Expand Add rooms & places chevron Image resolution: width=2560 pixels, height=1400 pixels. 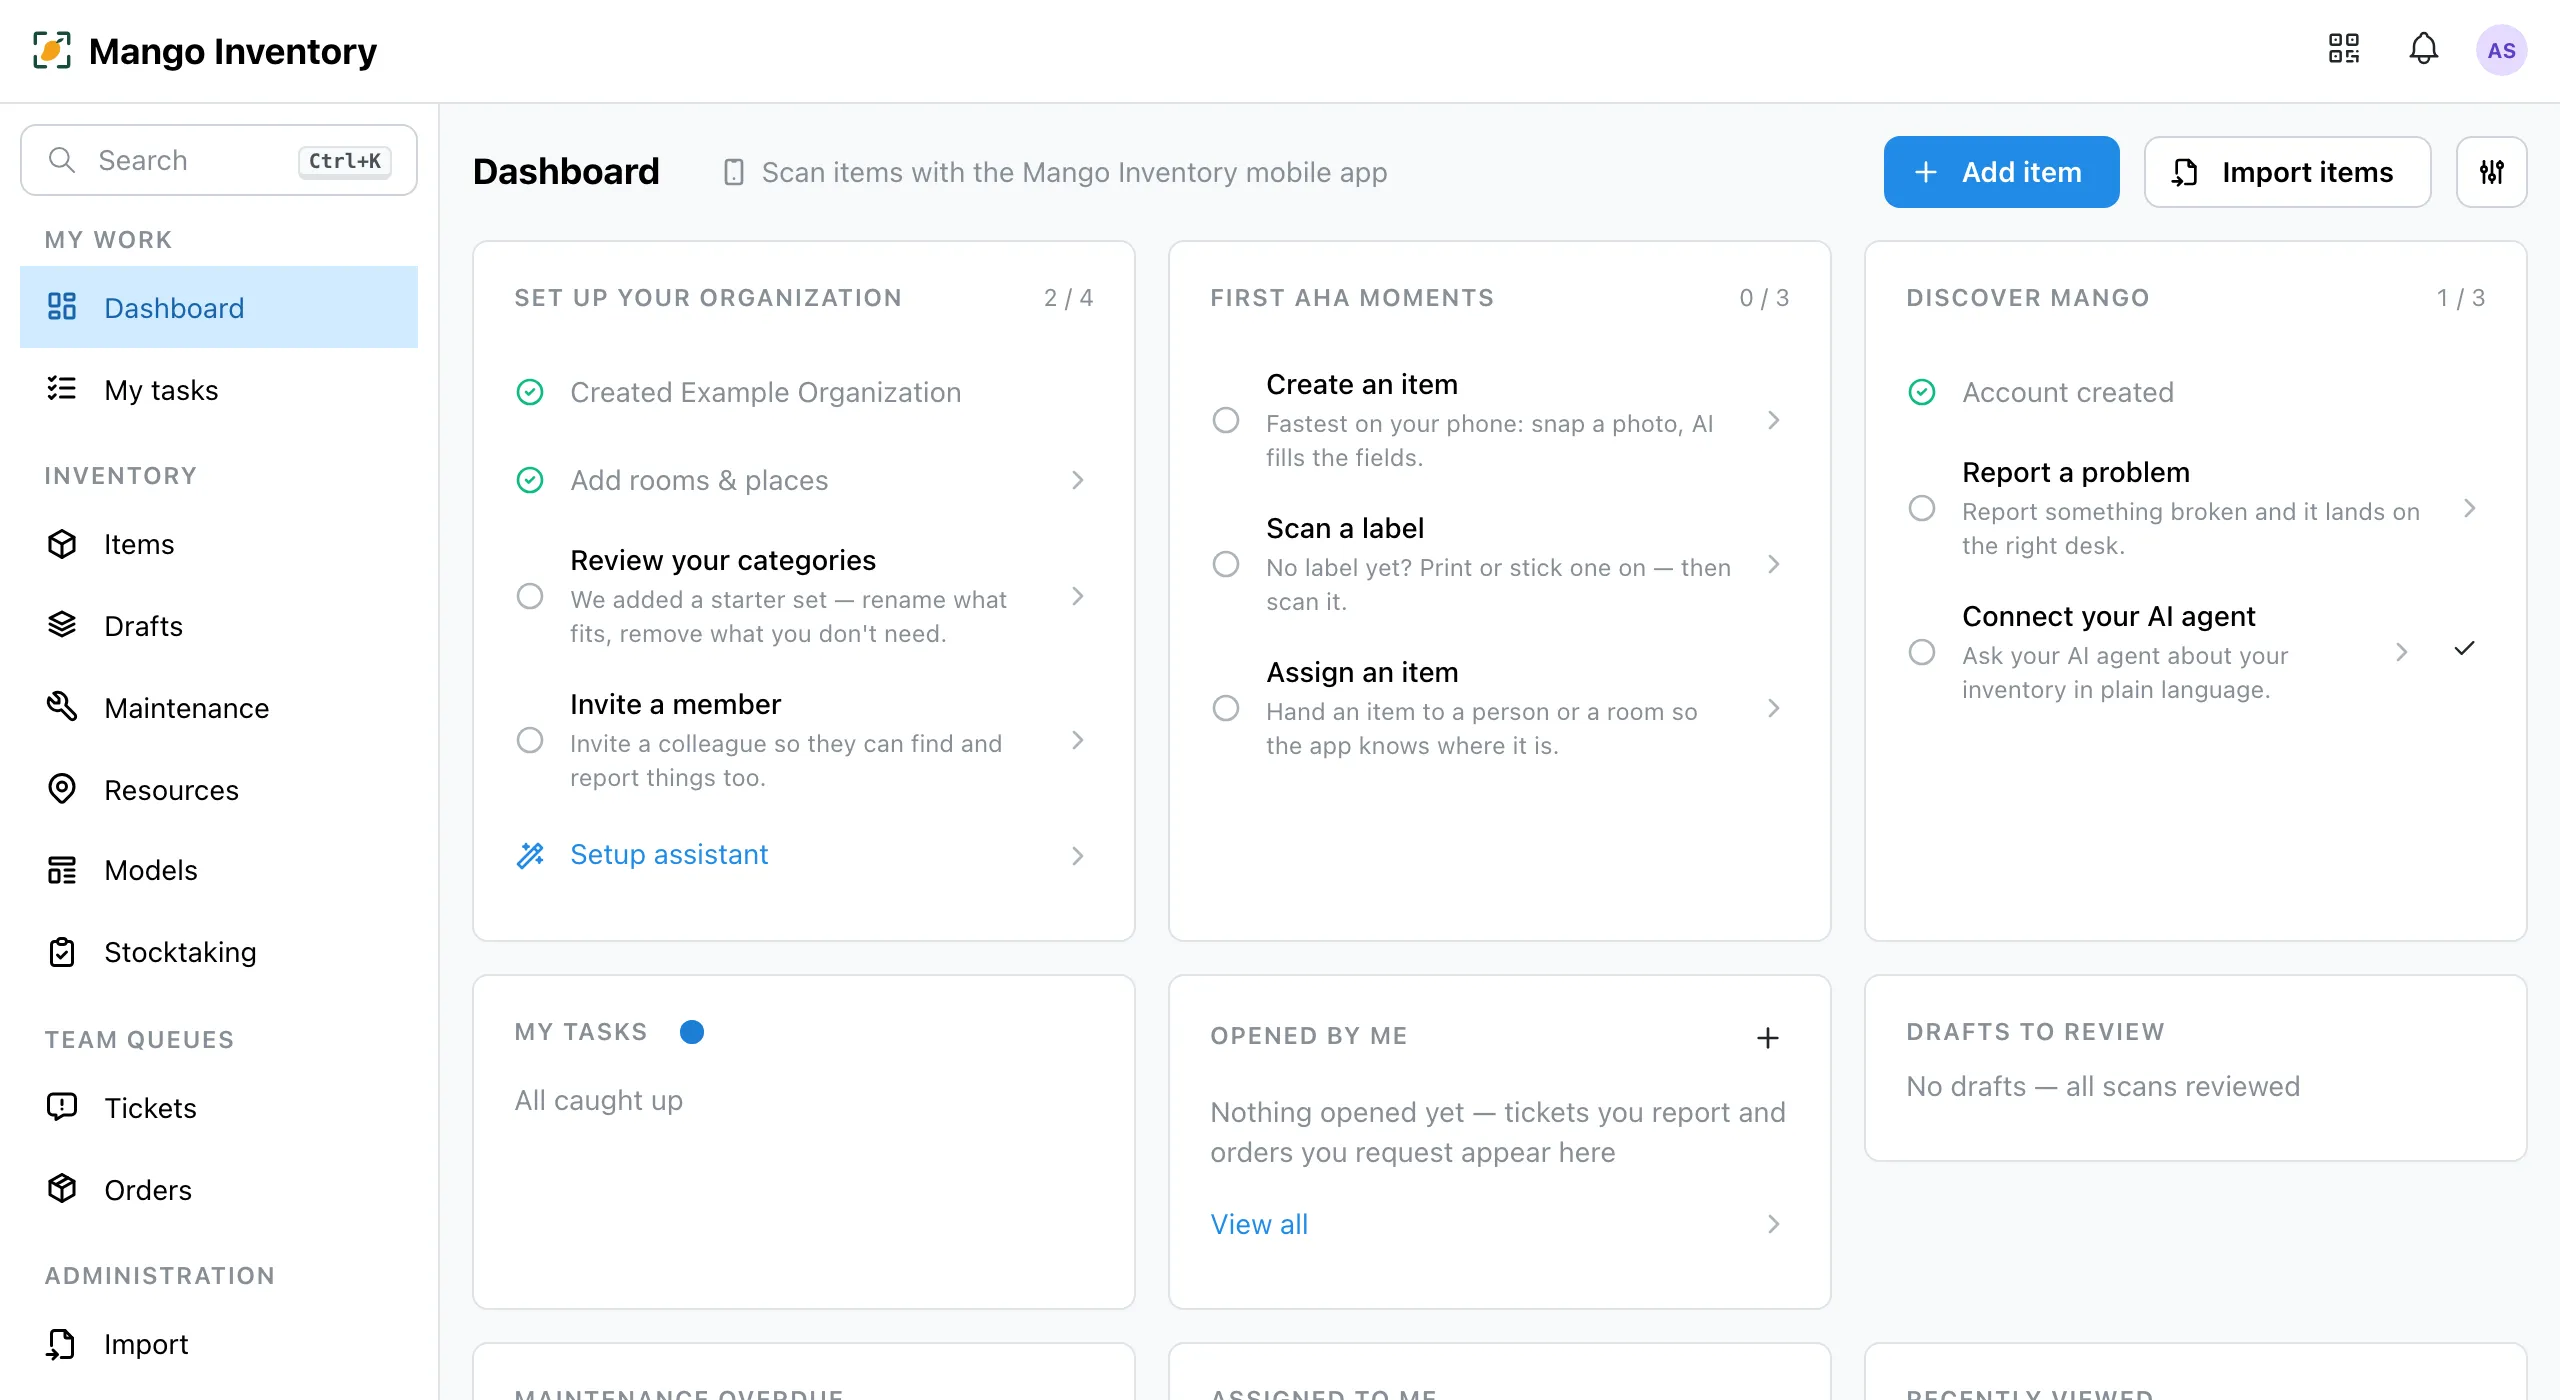click(x=1077, y=480)
